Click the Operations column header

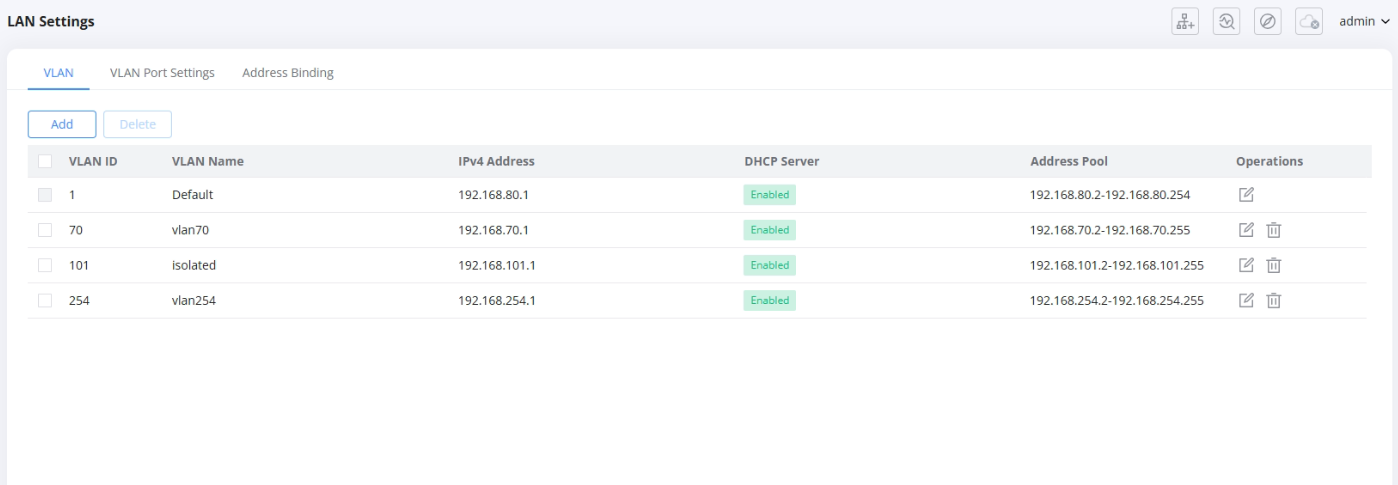[x=1269, y=161]
